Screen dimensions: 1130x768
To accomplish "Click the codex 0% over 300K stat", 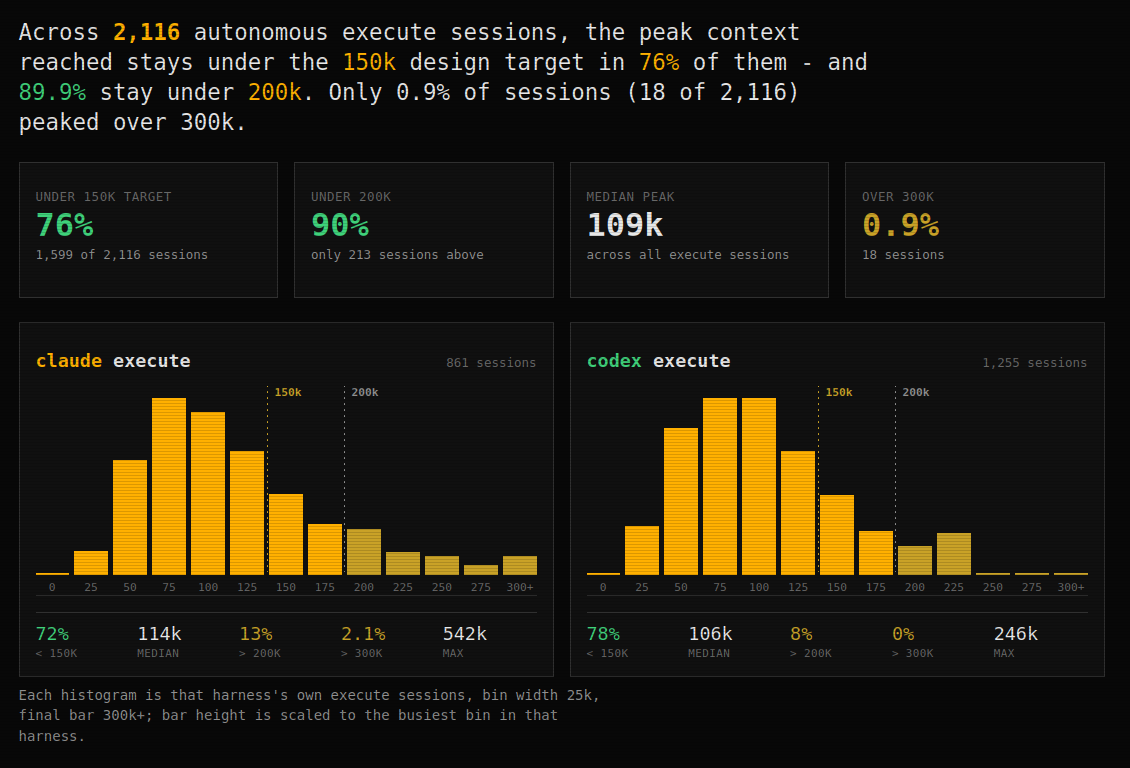I will (x=903, y=634).
